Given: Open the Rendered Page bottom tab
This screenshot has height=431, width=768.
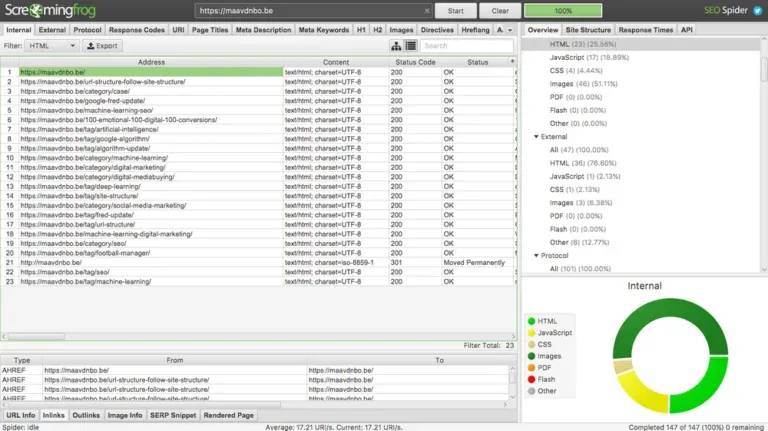Looking at the screenshot, I should [229, 415].
